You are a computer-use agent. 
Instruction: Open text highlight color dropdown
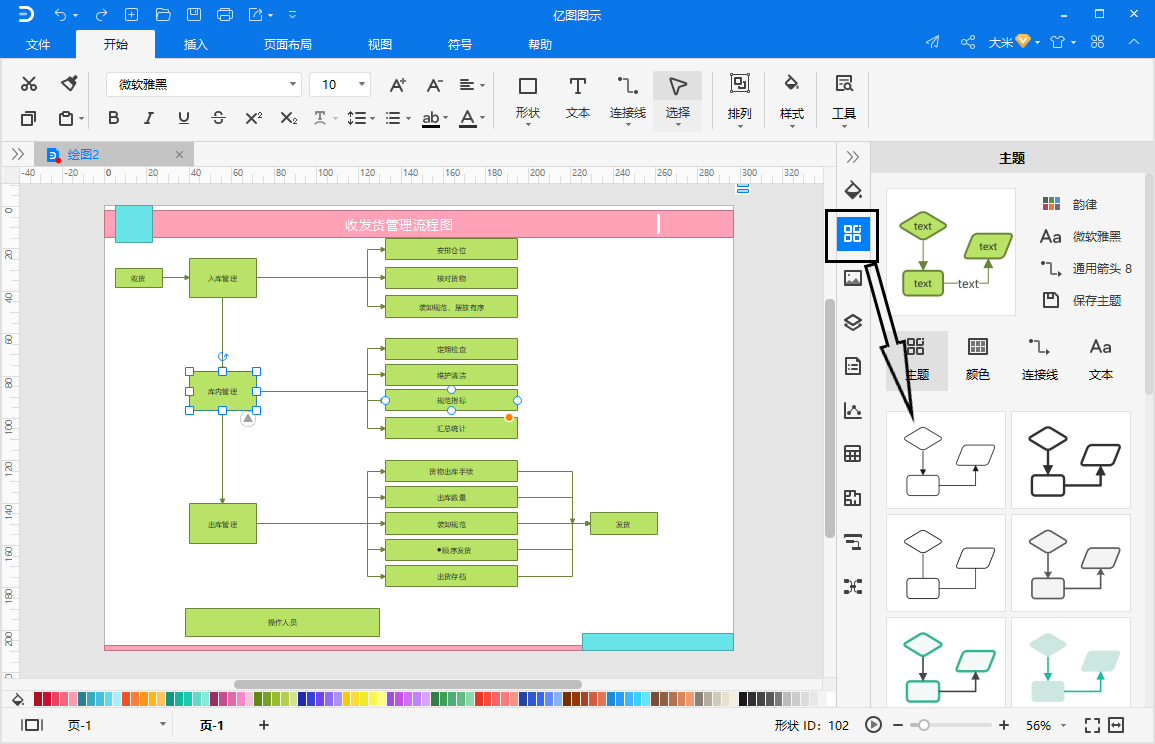pos(435,118)
